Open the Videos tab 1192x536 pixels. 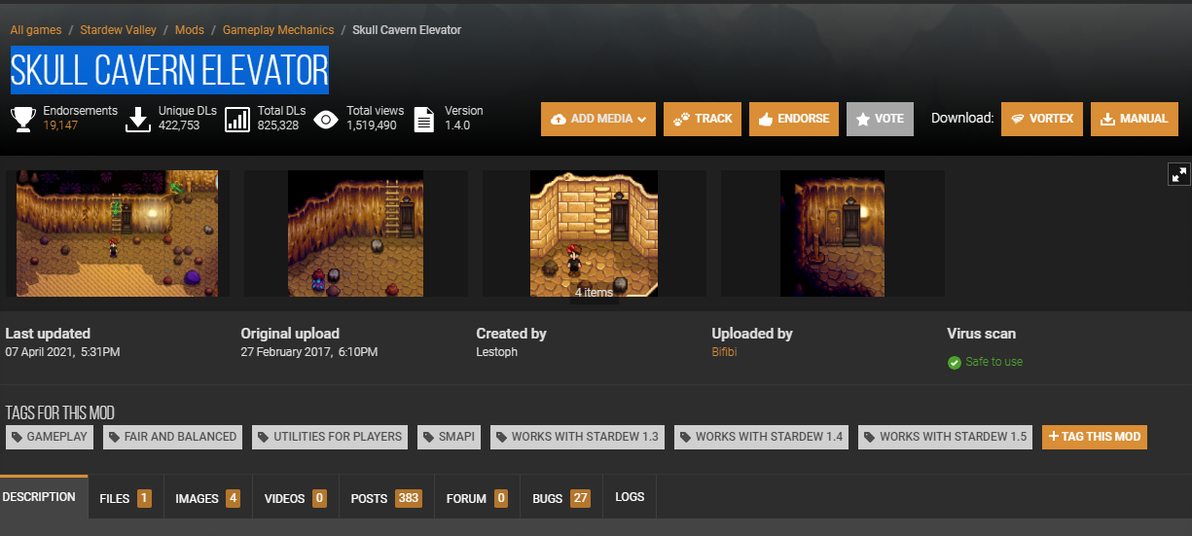tap(296, 499)
